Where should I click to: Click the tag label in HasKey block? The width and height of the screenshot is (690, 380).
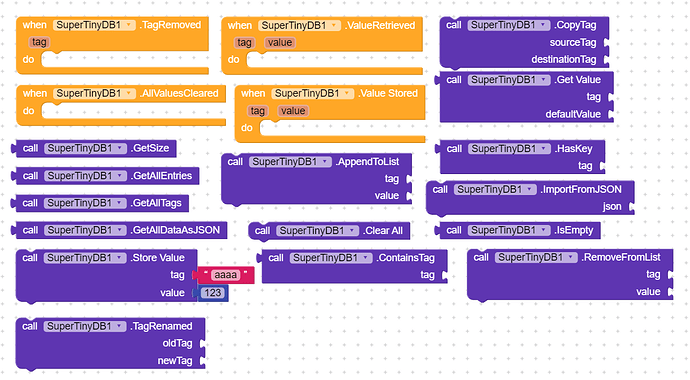tap(585, 166)
